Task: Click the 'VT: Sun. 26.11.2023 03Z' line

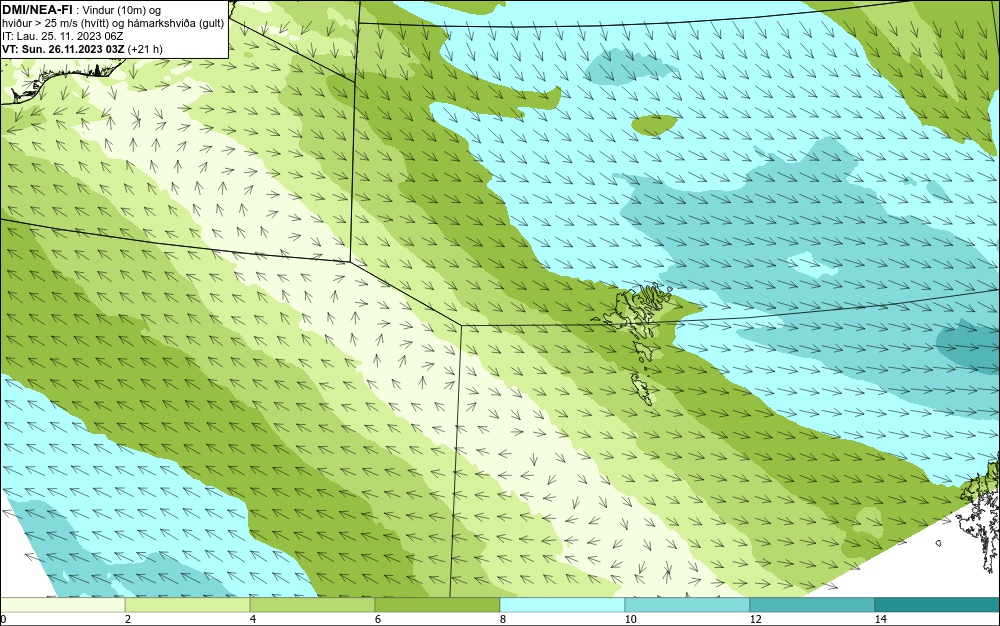Action: click(64, 49)
